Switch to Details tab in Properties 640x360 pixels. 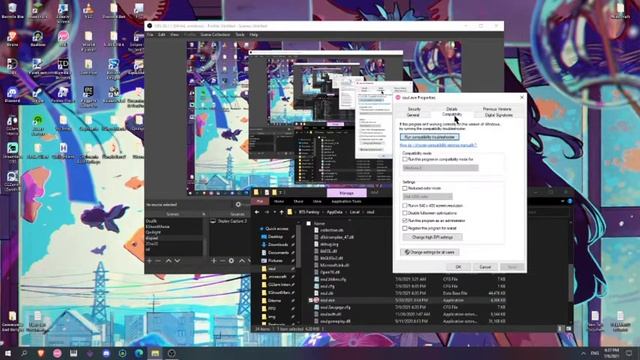[x=452, y=109]
